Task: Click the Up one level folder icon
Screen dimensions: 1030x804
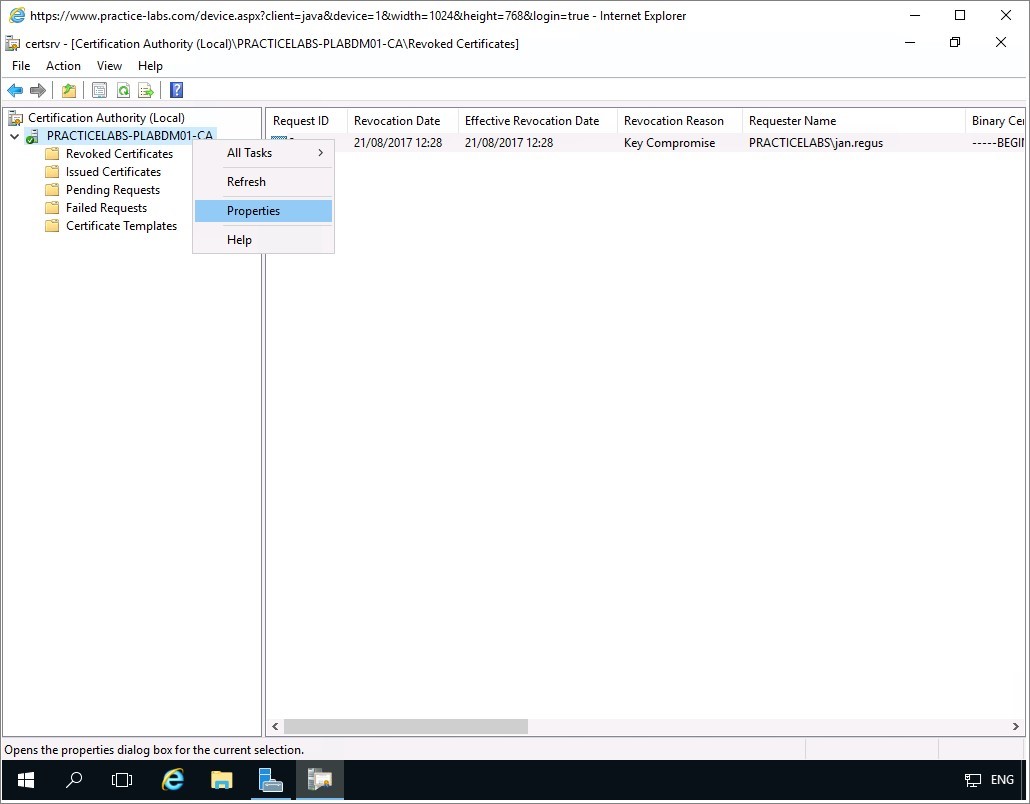Action: [69, 90]
